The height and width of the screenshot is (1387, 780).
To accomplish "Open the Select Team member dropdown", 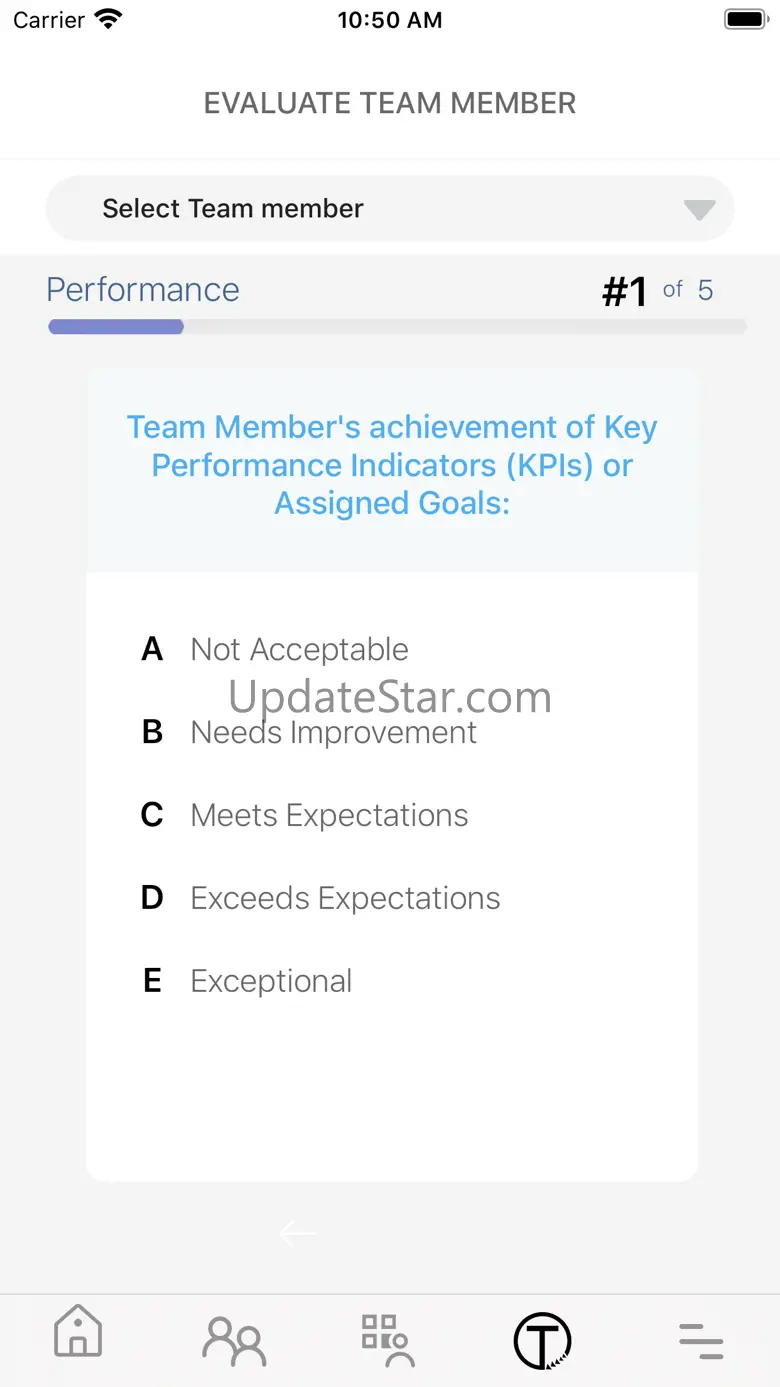I will 390,208.
